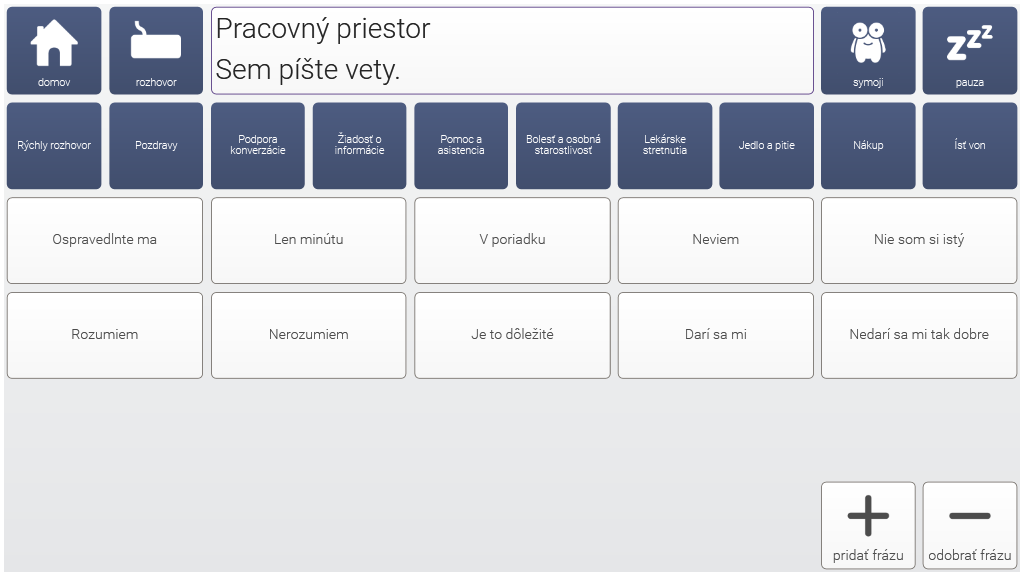The height and width of the screenshot is (576, 1024).
Task: Select the phrase Je to dôležité
Action: coord(512,335)
